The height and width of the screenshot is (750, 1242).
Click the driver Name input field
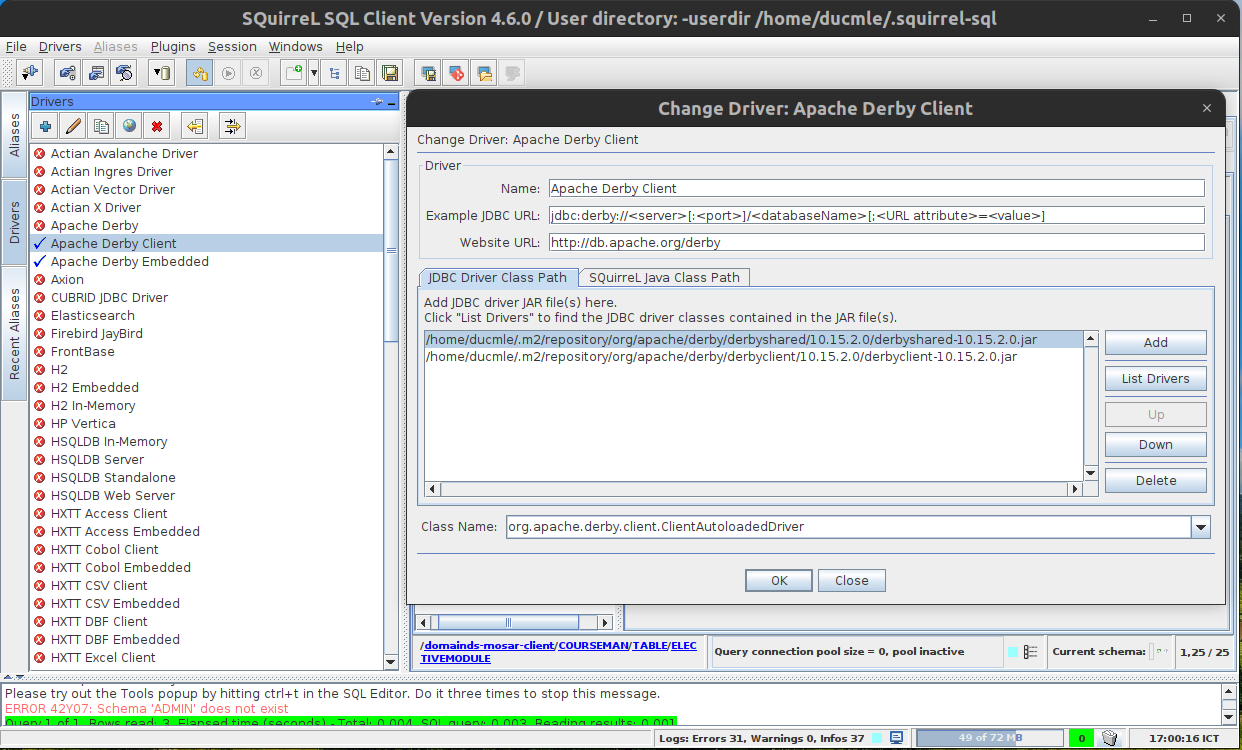[876, 188]
